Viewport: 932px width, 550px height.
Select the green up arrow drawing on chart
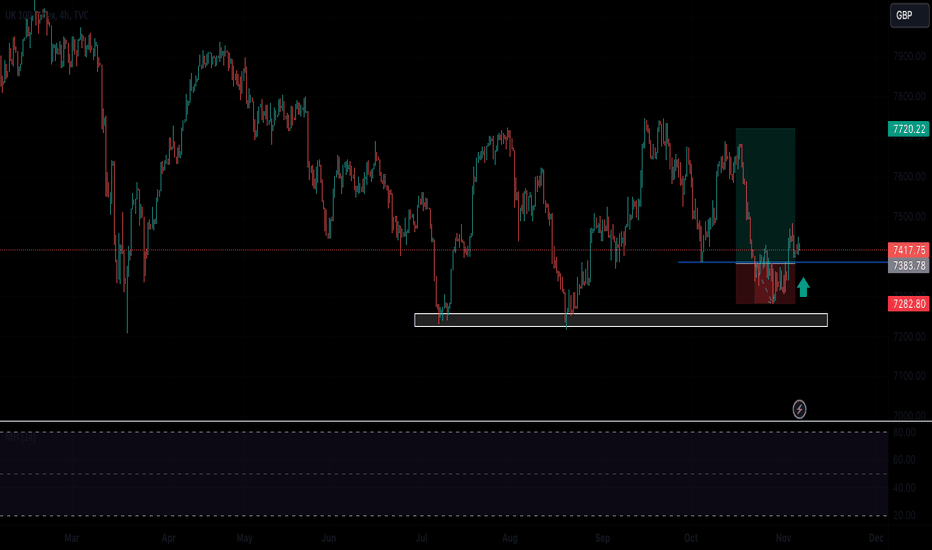[x=803, y=287]
